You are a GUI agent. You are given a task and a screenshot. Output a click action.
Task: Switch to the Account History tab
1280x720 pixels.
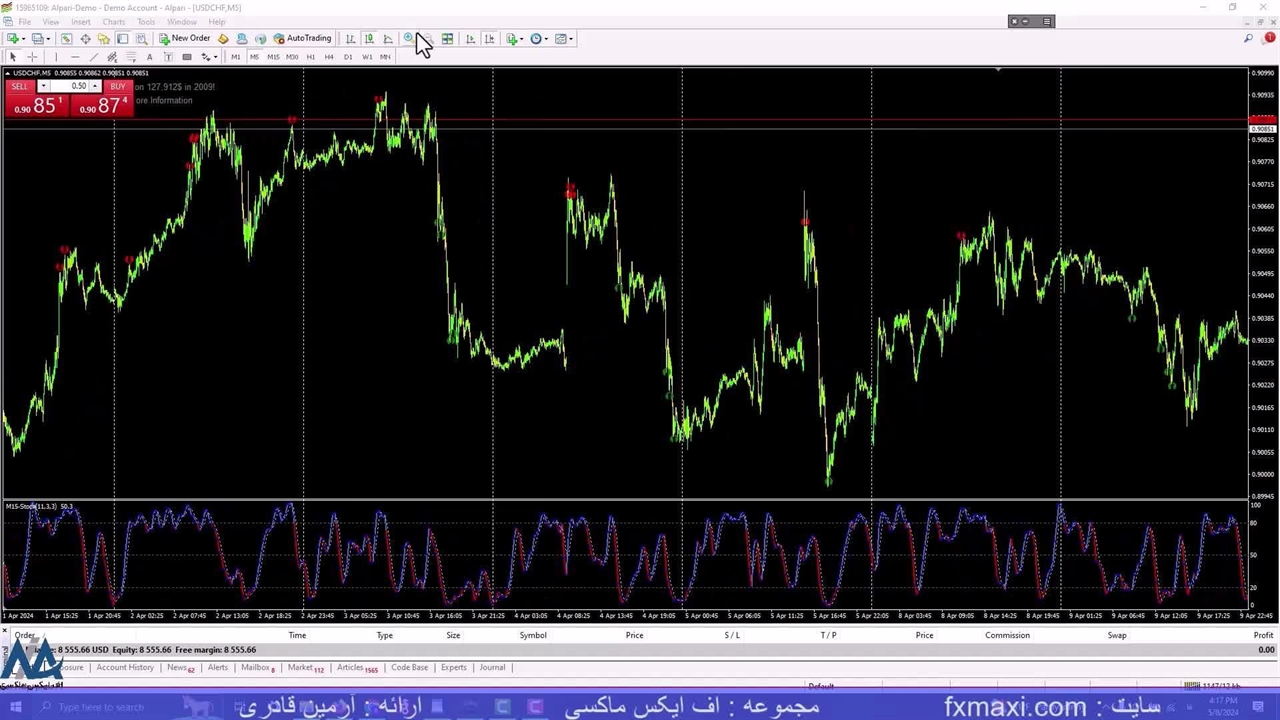click(125, 668)
